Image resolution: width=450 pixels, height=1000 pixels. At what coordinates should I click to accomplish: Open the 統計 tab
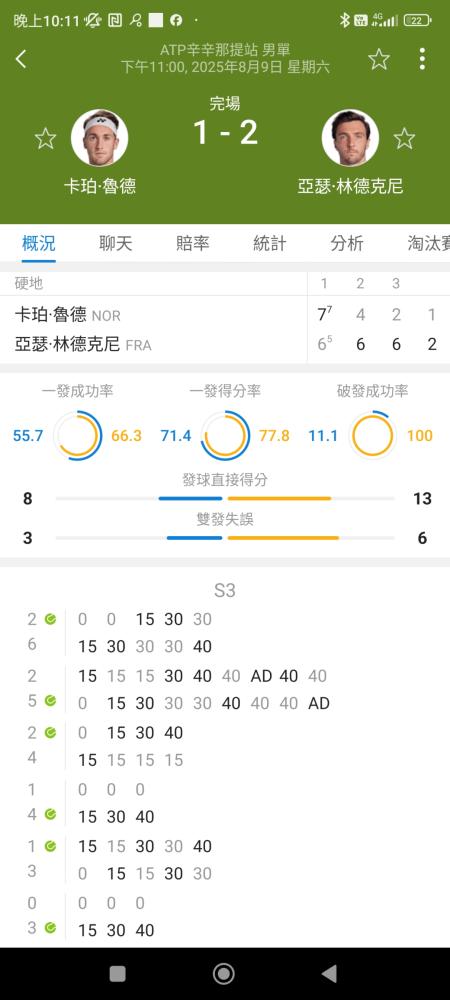(x=270, y=243)
